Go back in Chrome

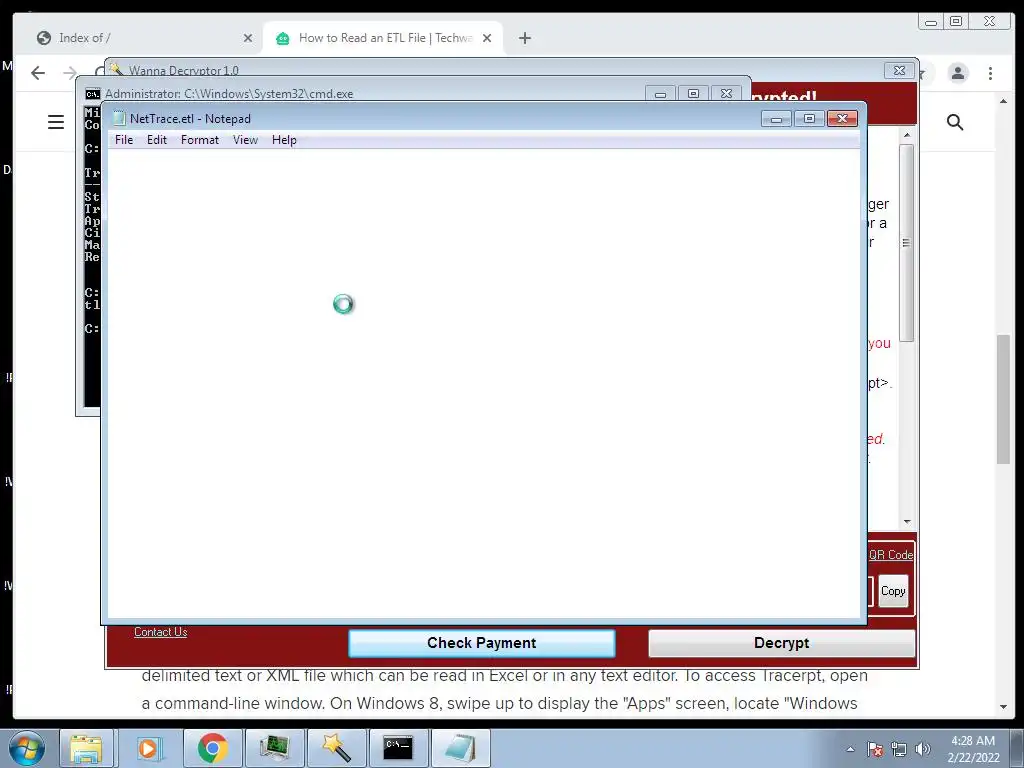(x=38, y=72)
